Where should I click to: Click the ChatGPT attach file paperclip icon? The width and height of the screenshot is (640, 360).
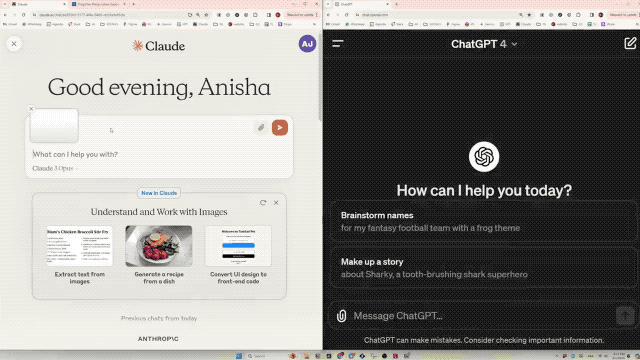341,316
